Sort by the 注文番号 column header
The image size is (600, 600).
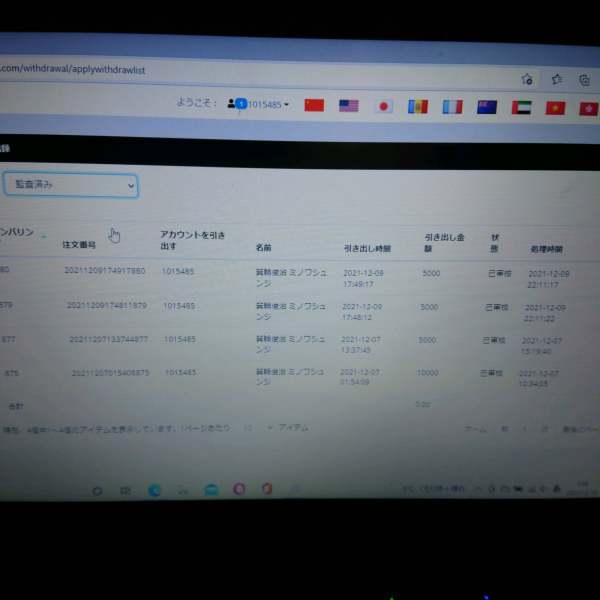(x=79, y=245)
